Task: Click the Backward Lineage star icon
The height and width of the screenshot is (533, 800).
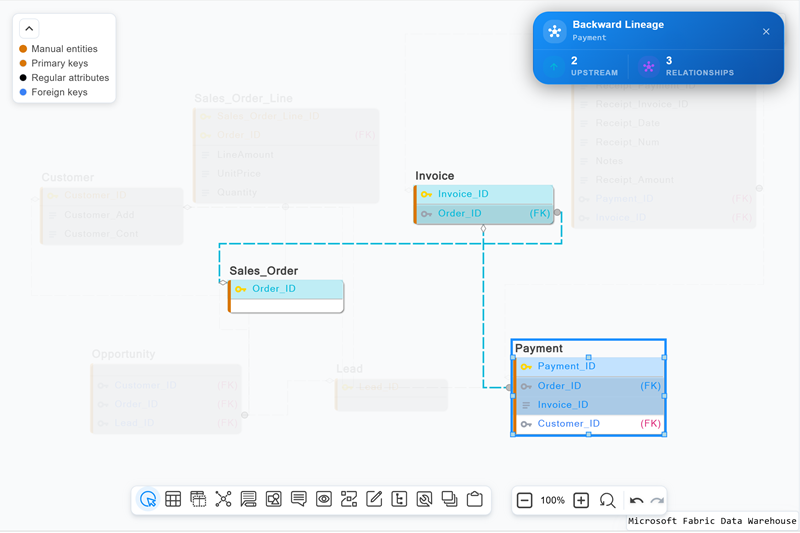Action: [555, 32]
